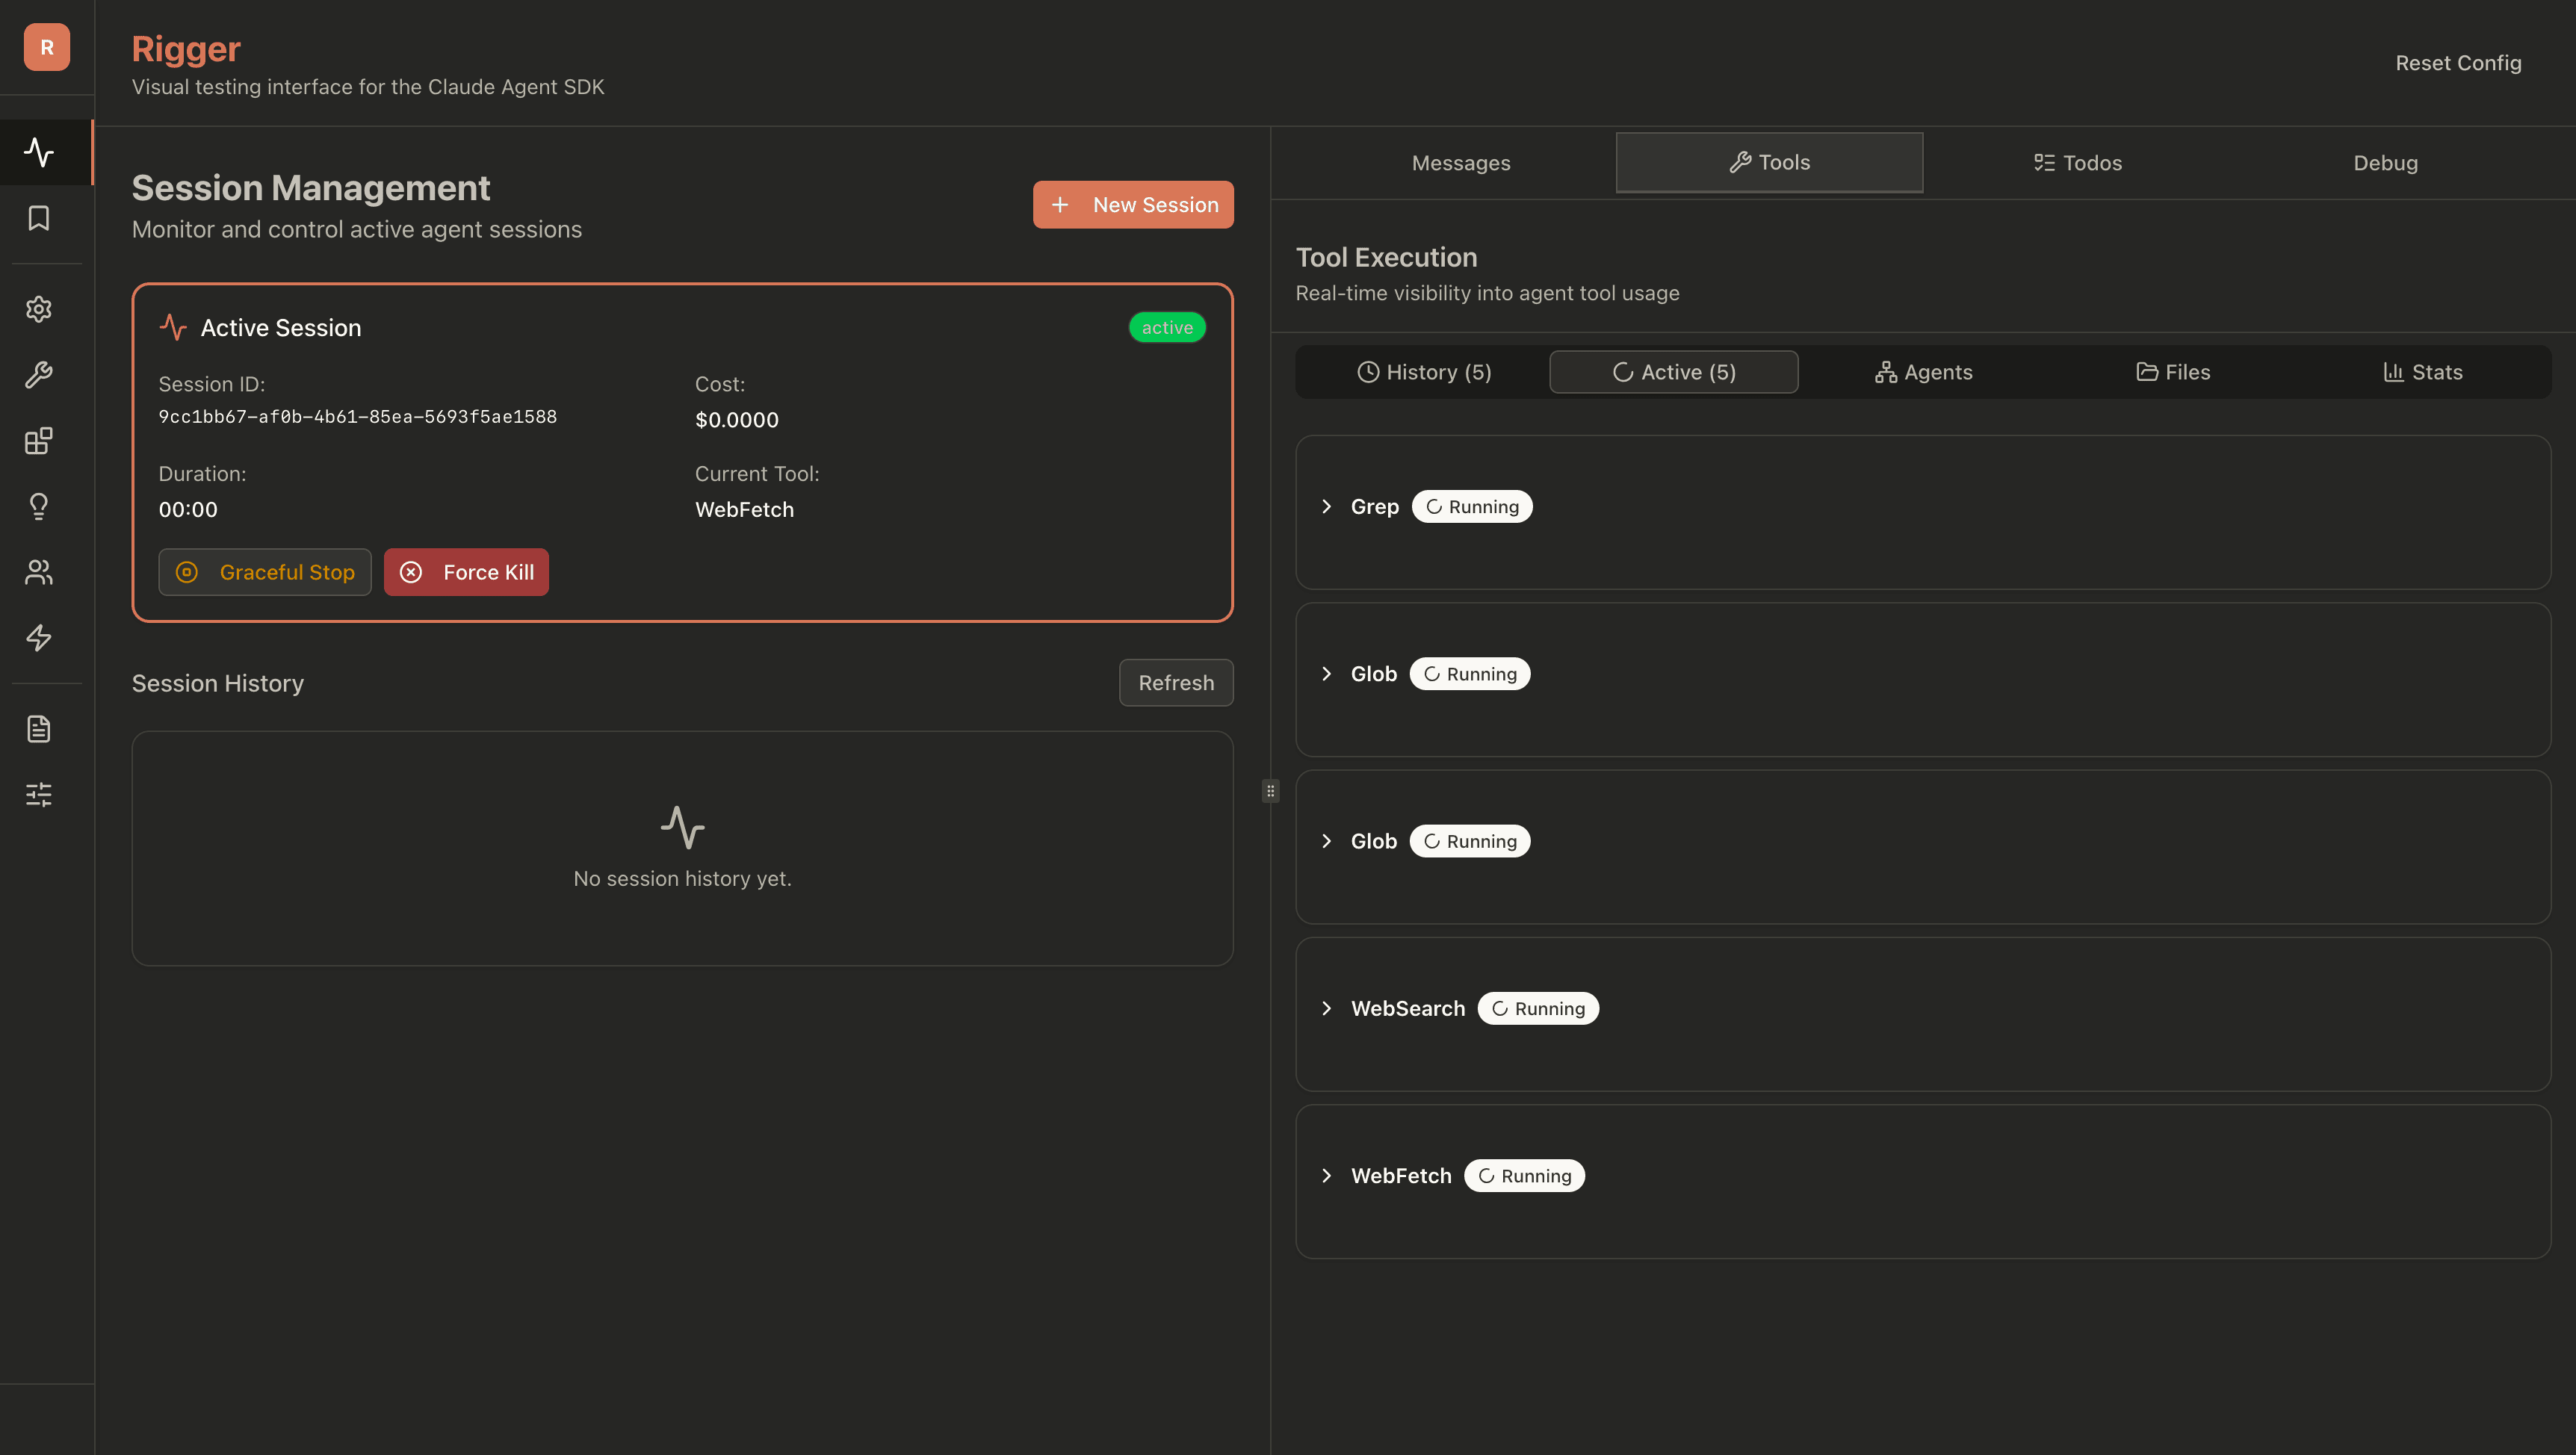2576x1455 pixels.
Task: Click the Grep tool name
Action: coord(1374,507)
